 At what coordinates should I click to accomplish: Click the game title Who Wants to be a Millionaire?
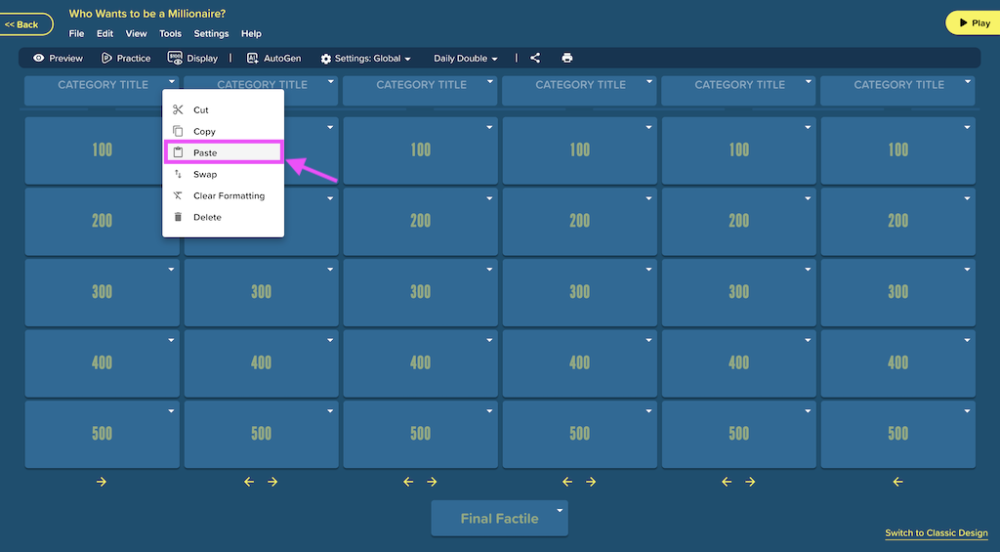[147, 13]
